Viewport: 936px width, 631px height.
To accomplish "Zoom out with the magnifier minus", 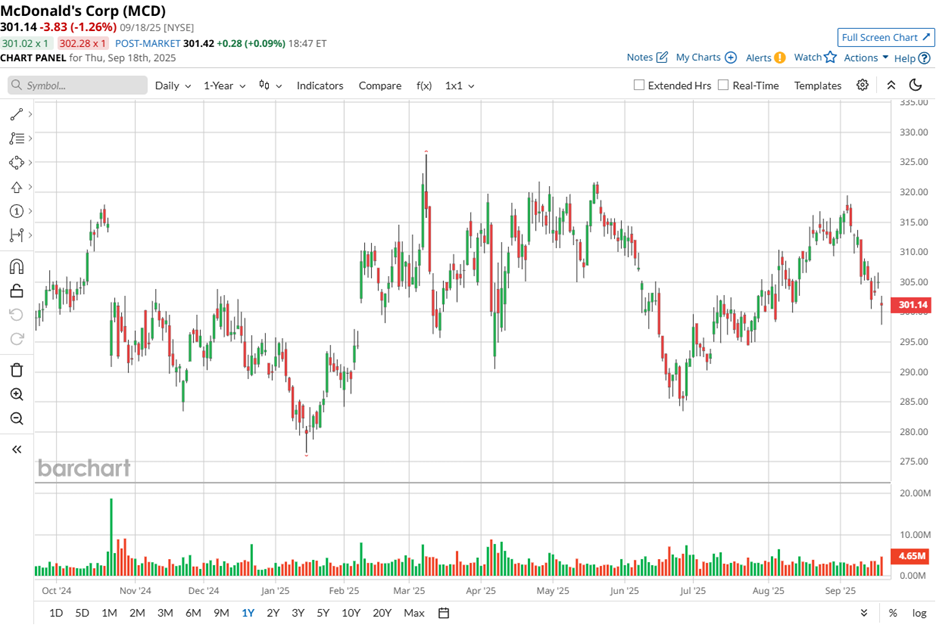I will coord(17,418).
